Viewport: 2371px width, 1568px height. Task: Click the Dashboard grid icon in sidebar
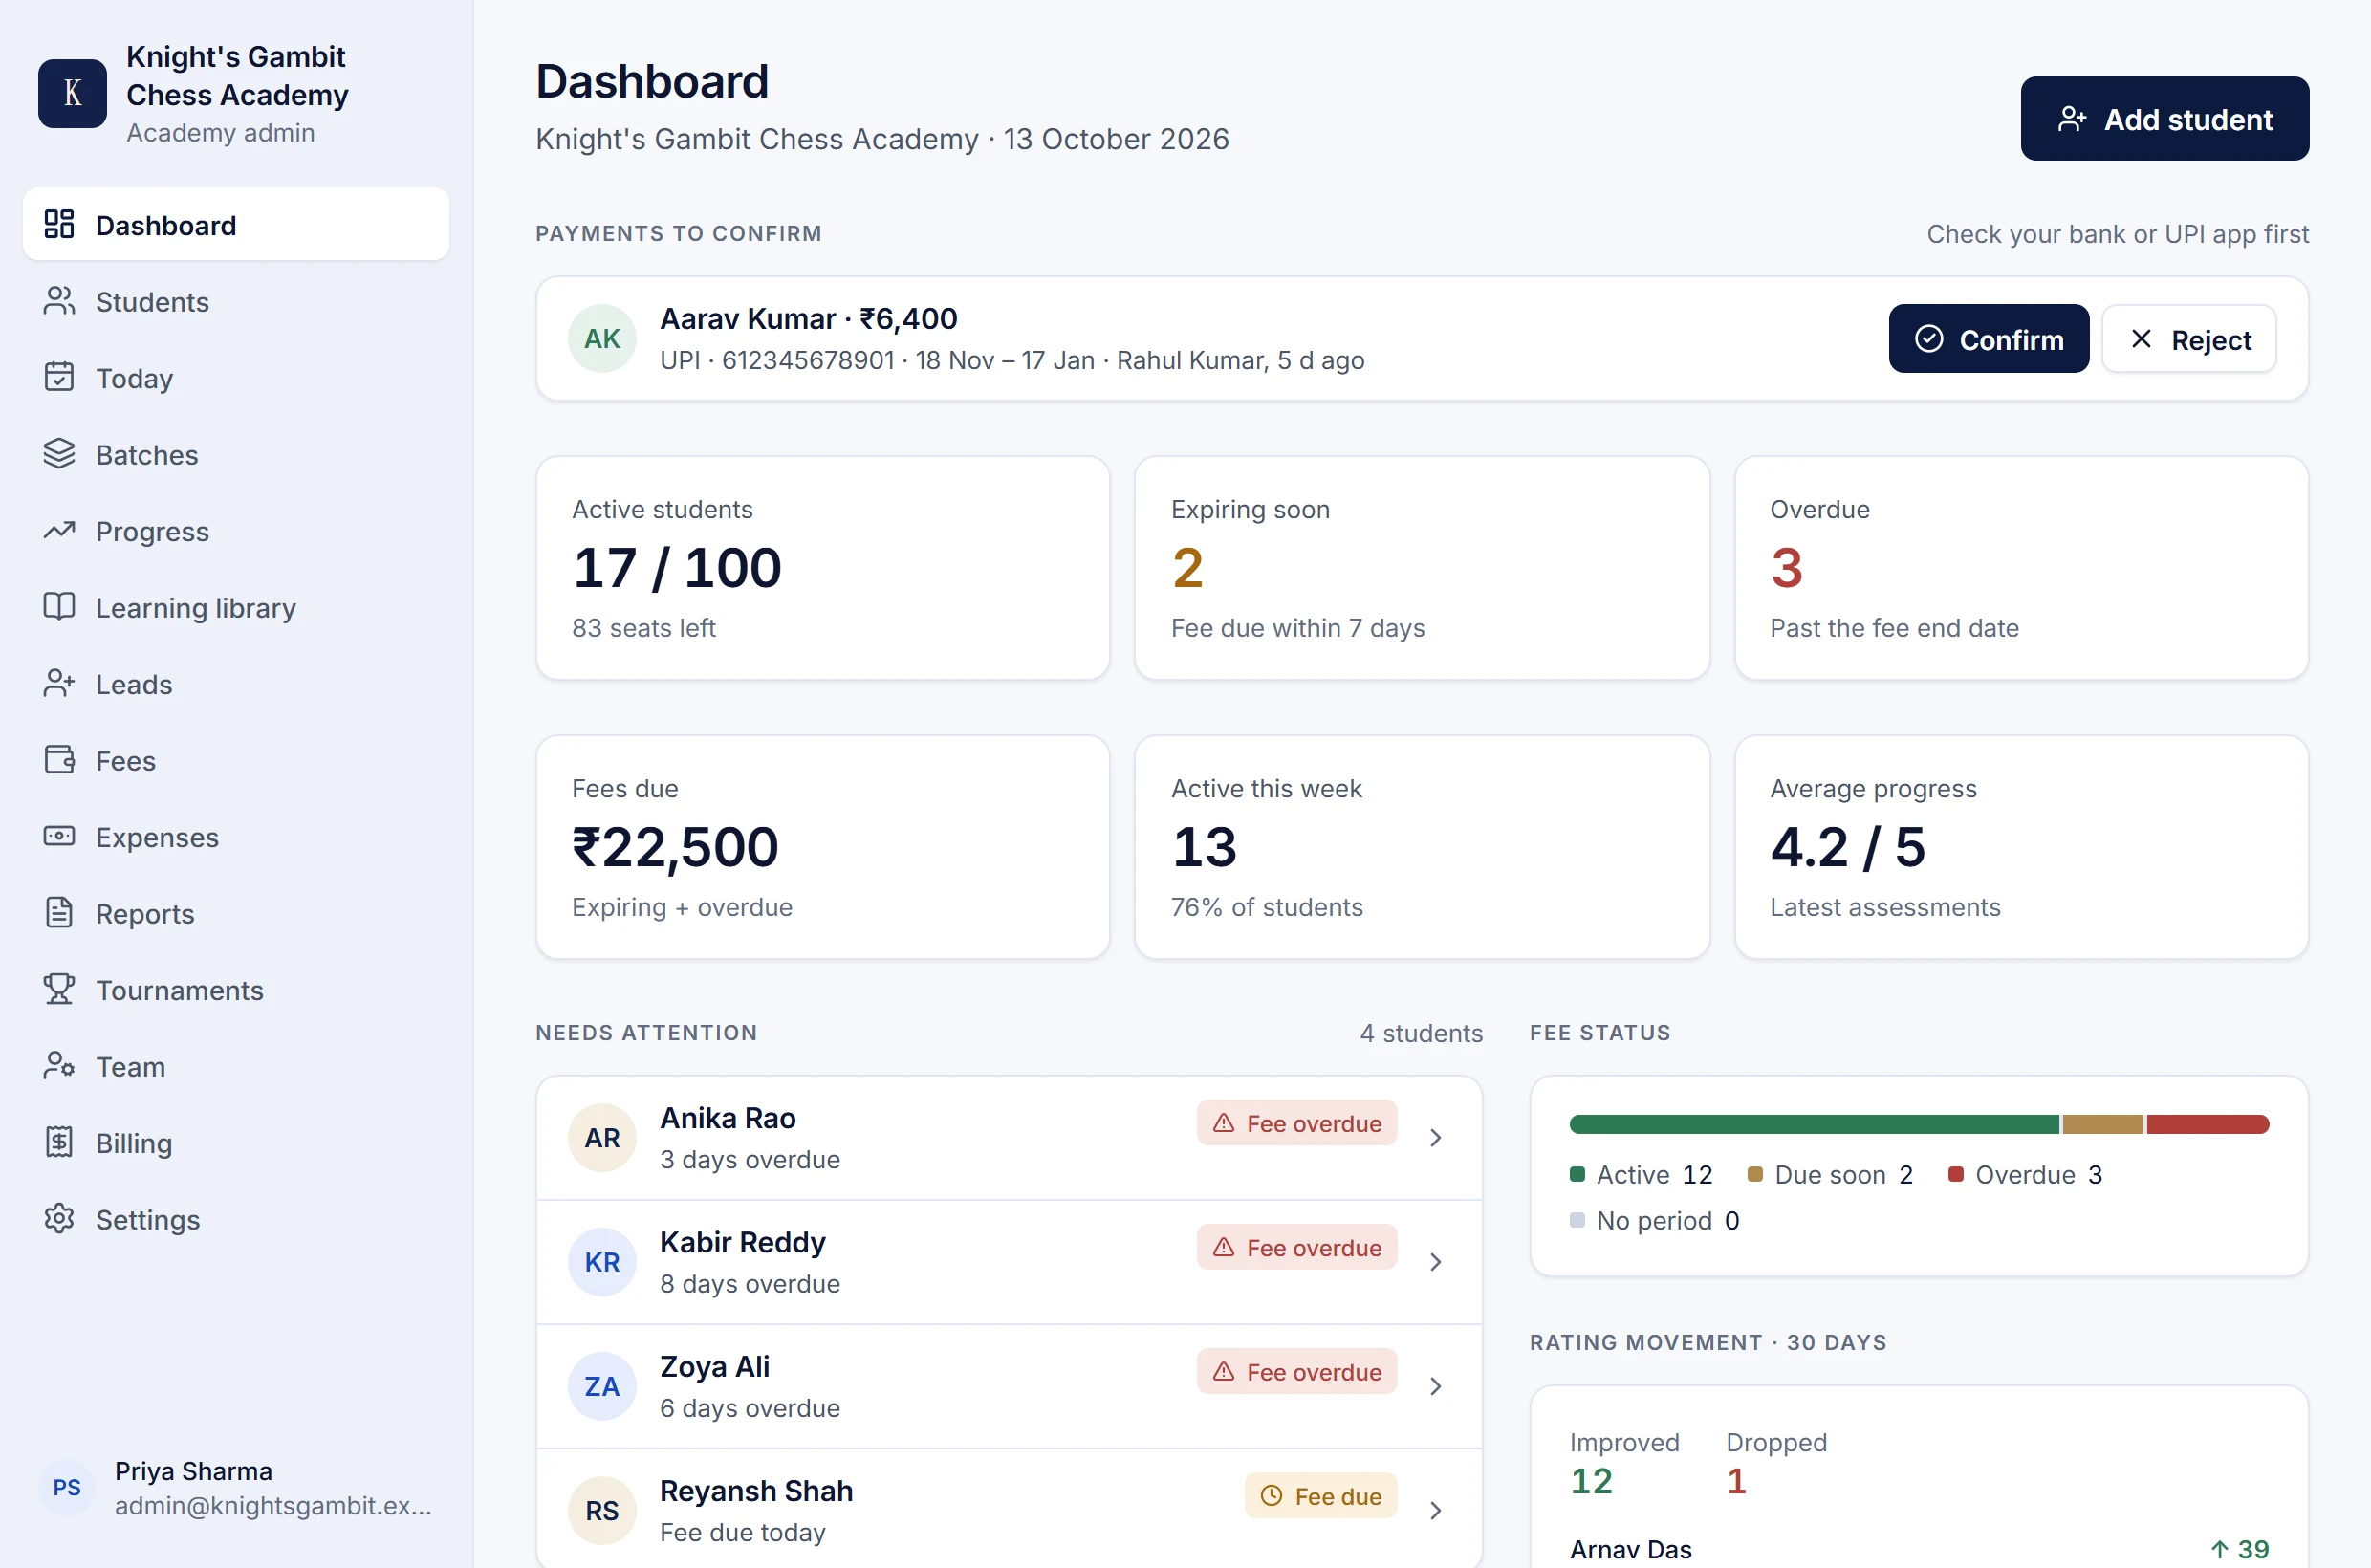[x=59, y=224]
